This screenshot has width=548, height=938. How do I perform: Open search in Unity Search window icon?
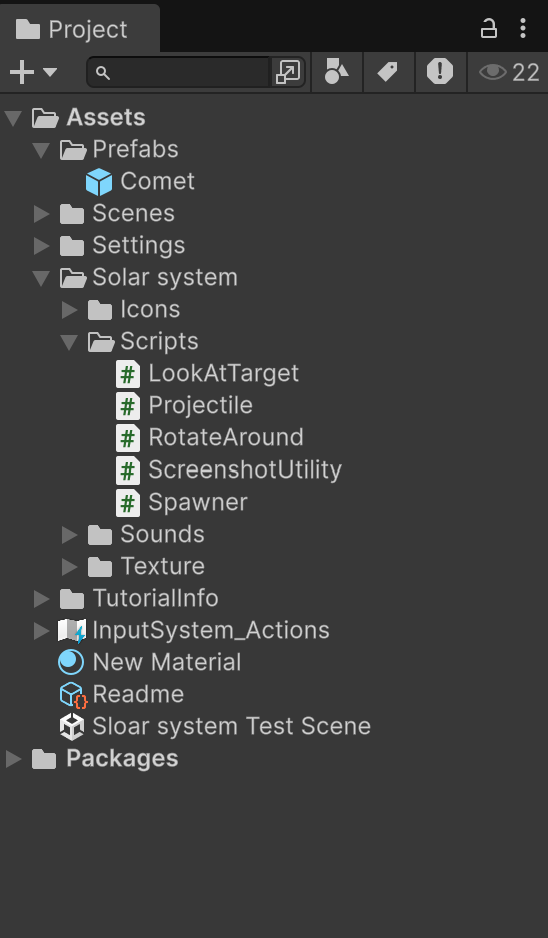(288, 73)
